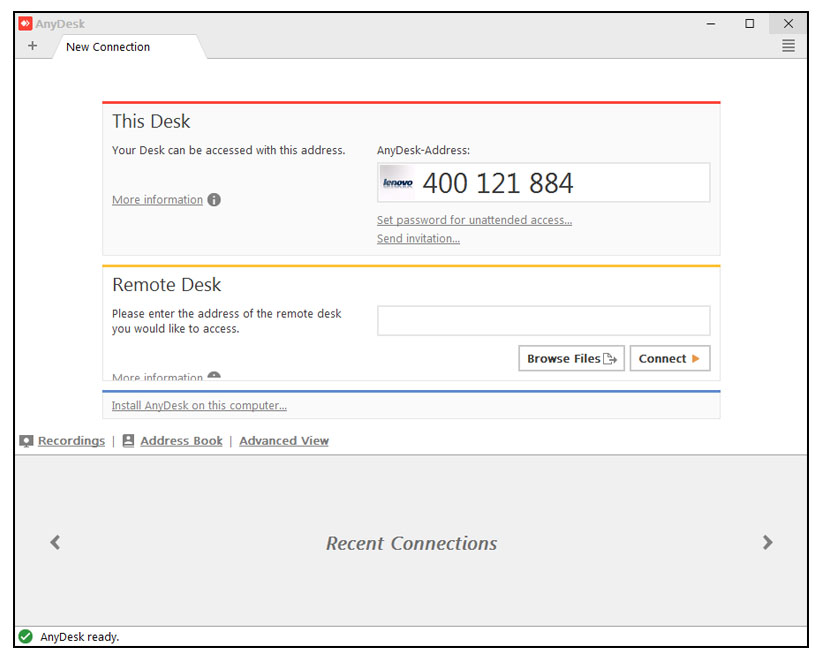Open the Address Book link
Screen dimensions: 821x657
181,441
